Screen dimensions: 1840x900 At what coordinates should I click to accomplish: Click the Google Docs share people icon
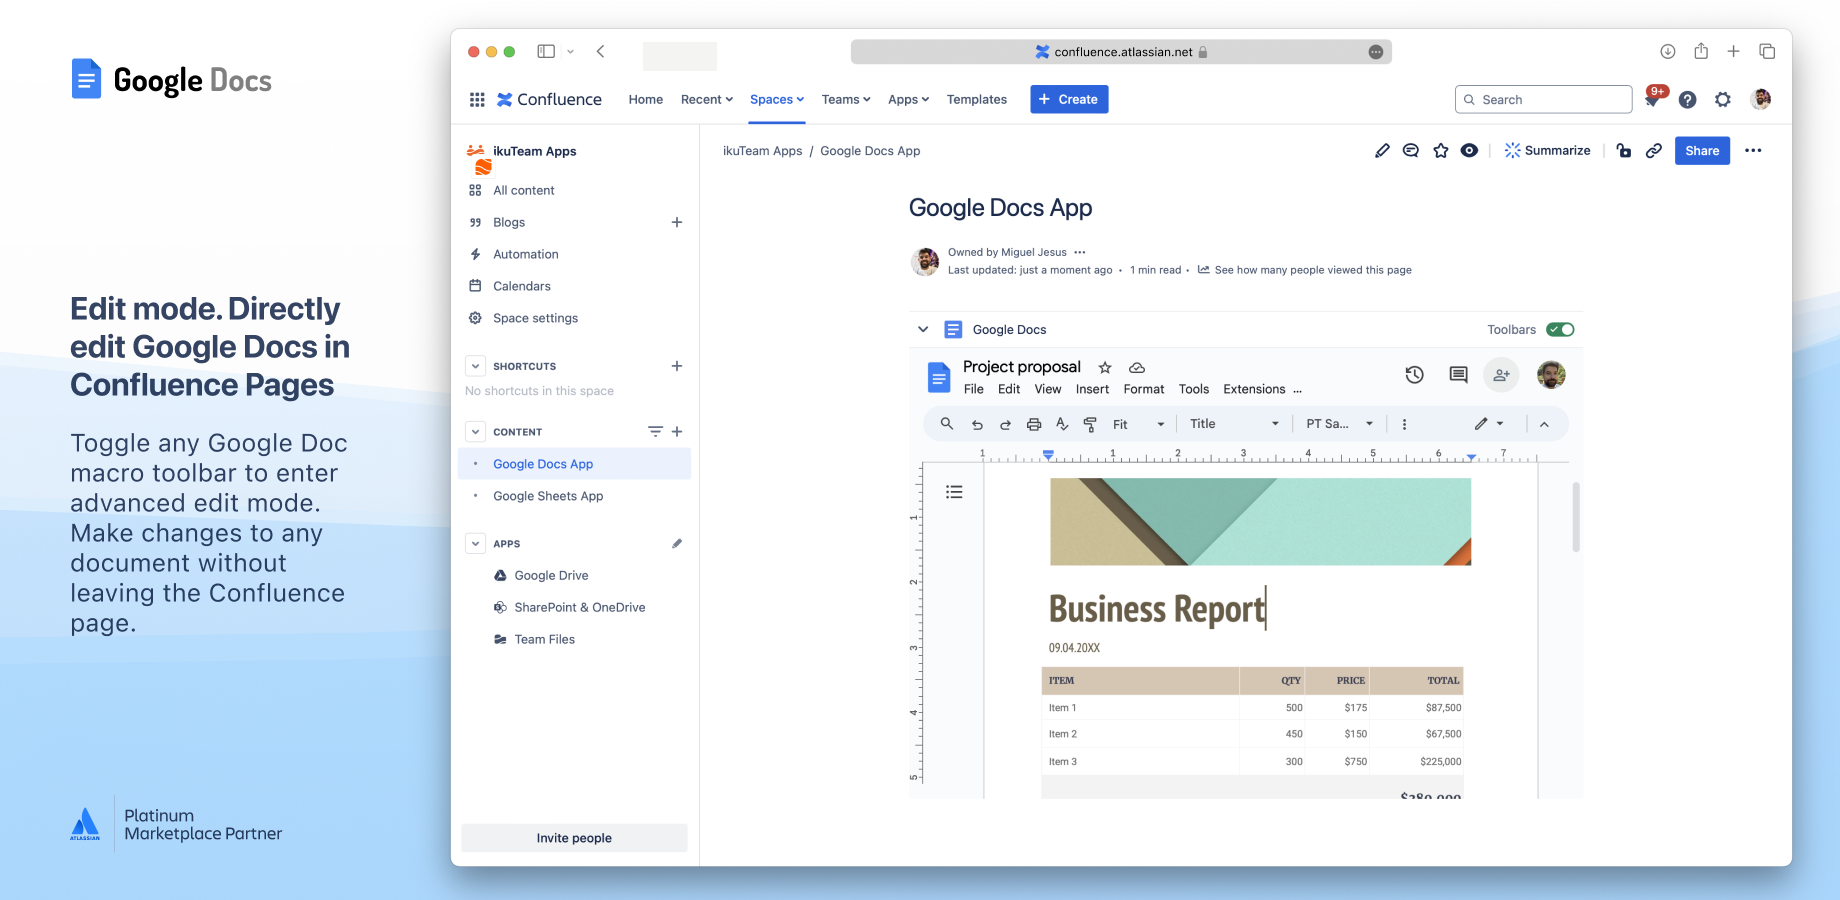pyautogui.click(x=1501, y=375)
